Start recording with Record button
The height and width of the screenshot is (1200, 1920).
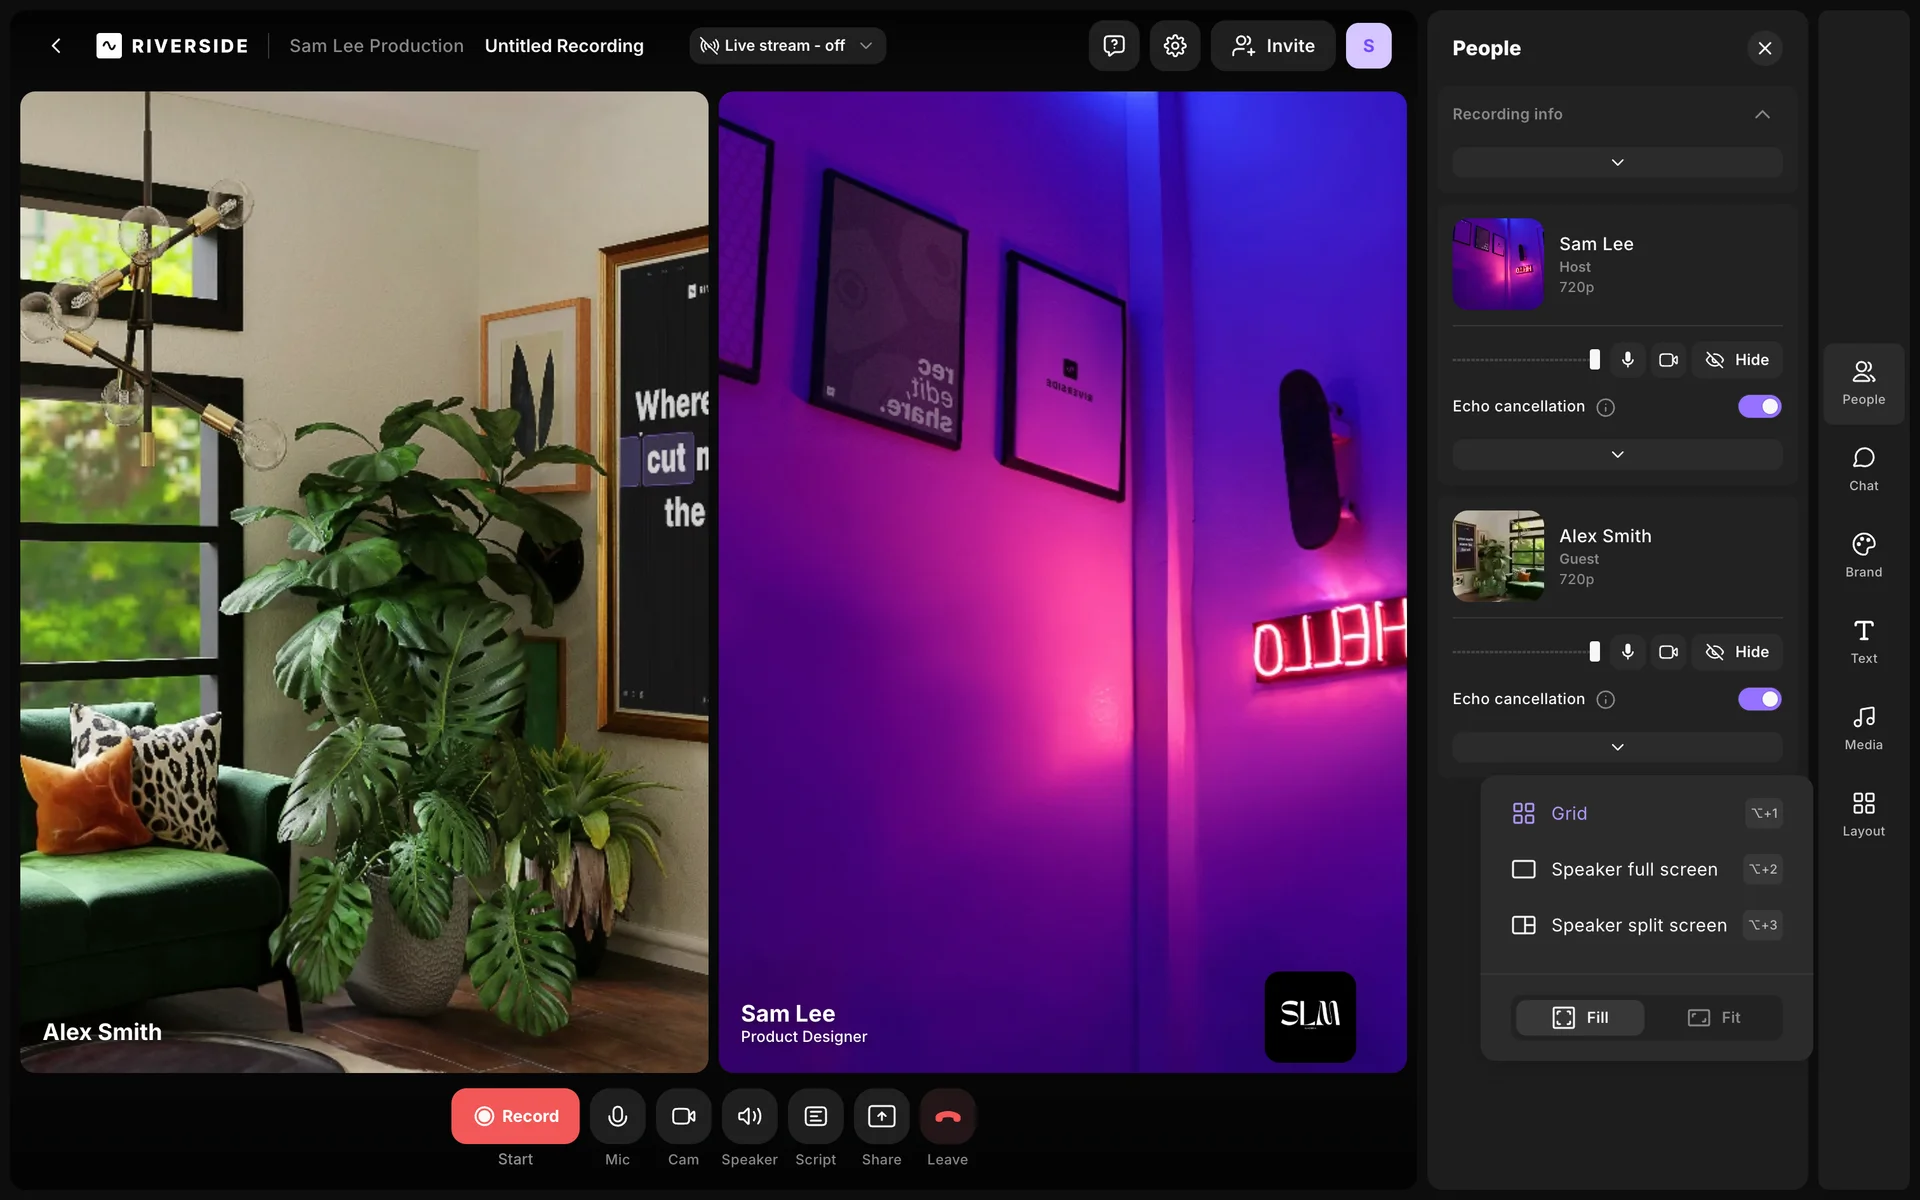coord(515,1116)
